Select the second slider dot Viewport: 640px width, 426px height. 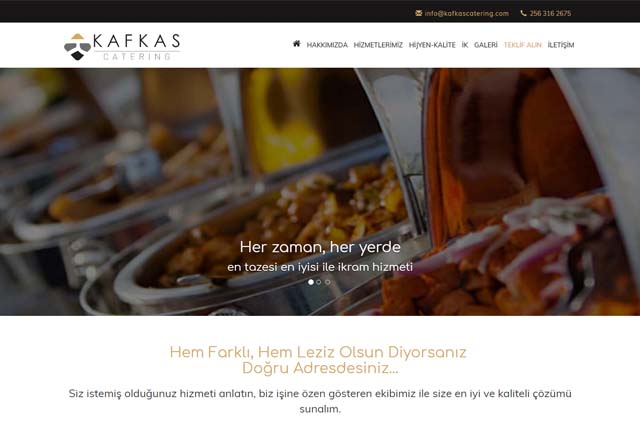pos(319,282)
